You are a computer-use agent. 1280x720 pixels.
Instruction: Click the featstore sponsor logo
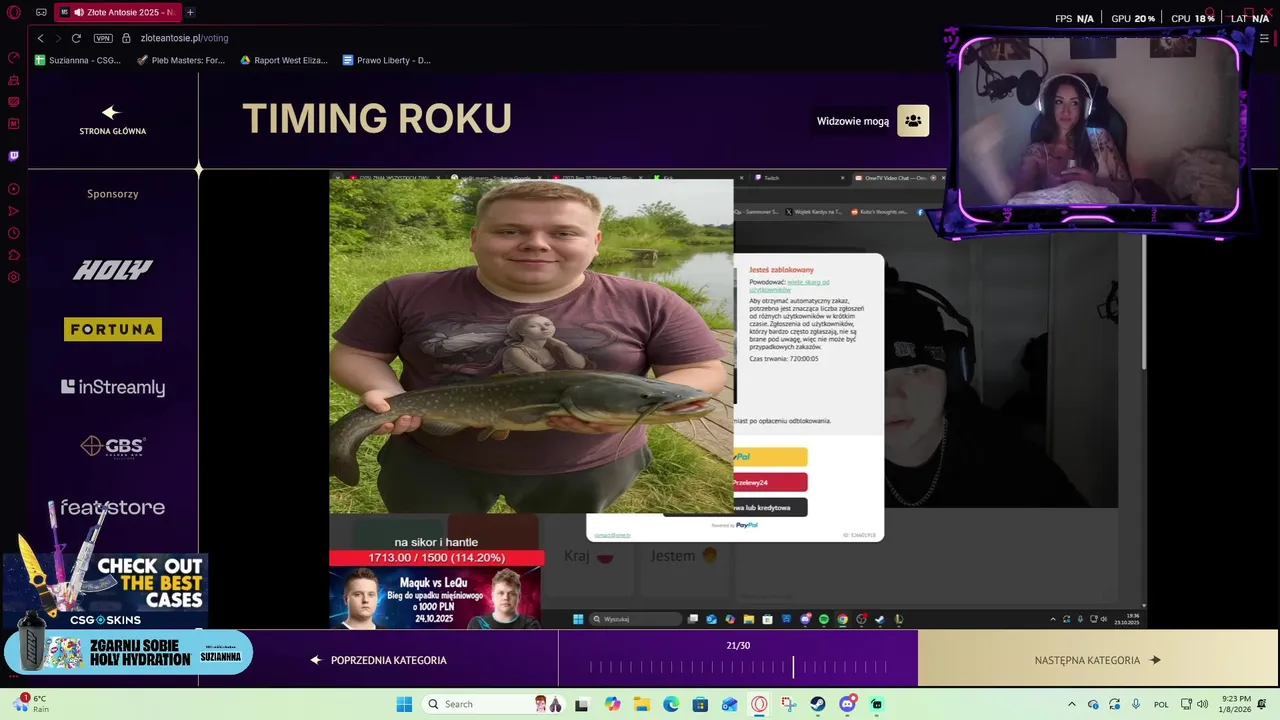coord(113,507)
